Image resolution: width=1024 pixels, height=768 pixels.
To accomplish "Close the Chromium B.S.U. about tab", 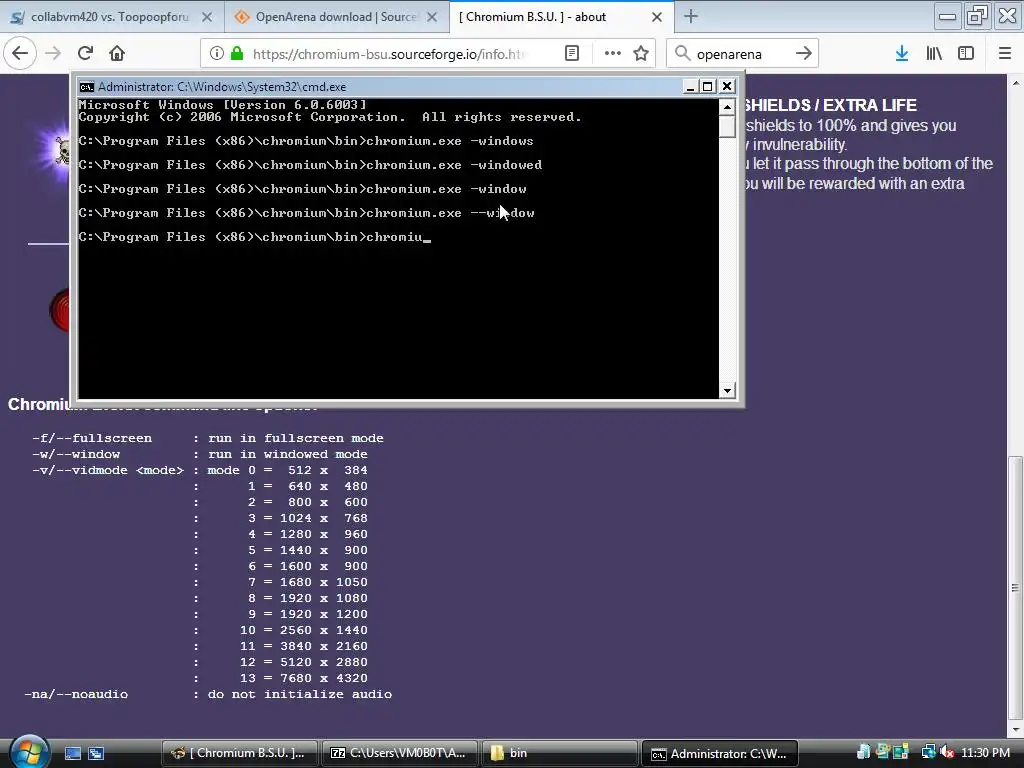I will click(657, 17).
